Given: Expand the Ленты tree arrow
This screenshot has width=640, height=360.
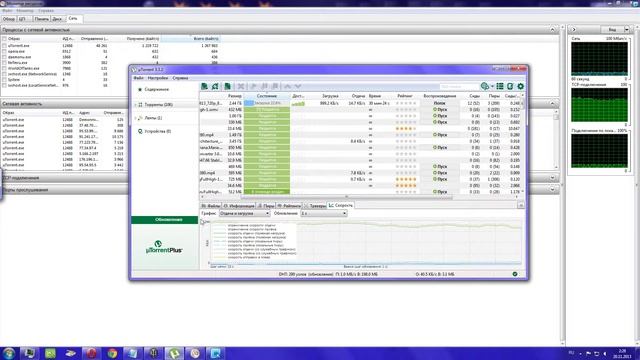Looking at the screenshot, I should (x=135, y=118).
